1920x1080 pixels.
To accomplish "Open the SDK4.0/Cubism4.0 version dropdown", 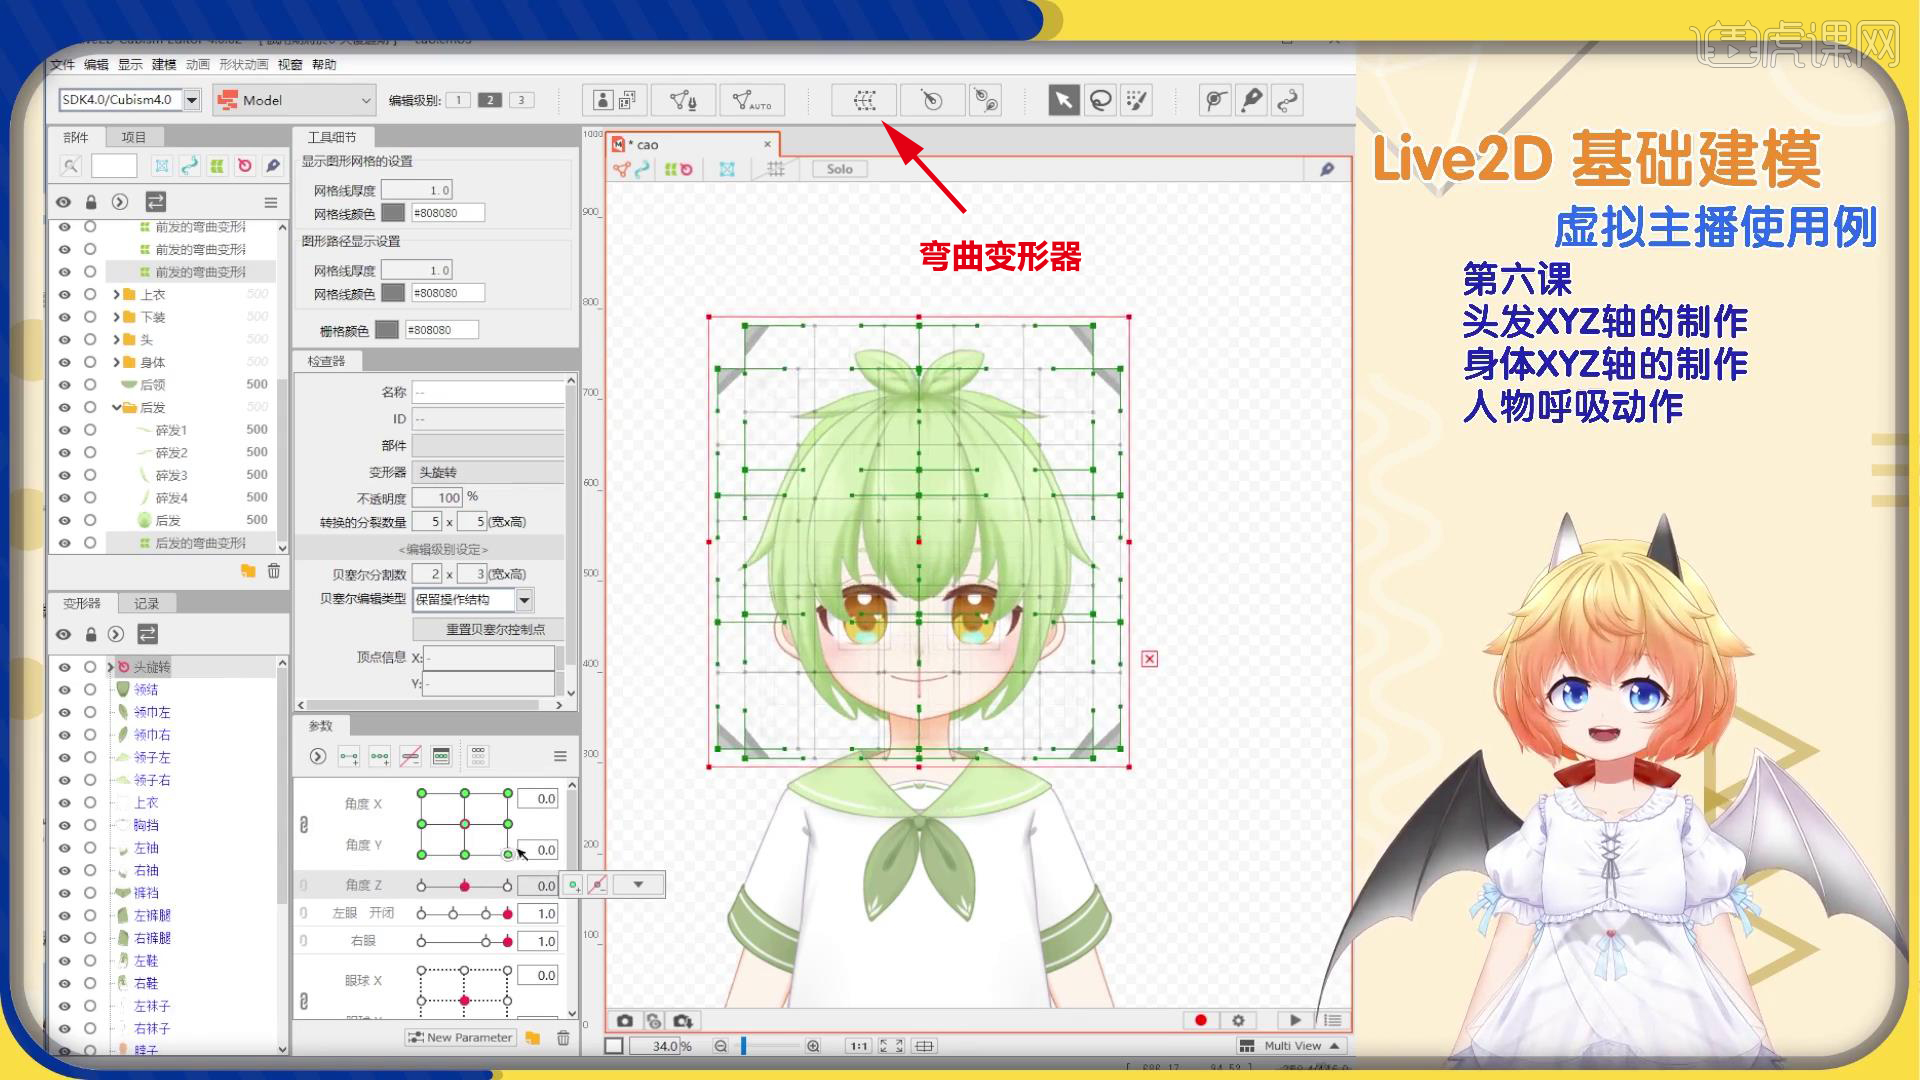I will pos(190,100).
